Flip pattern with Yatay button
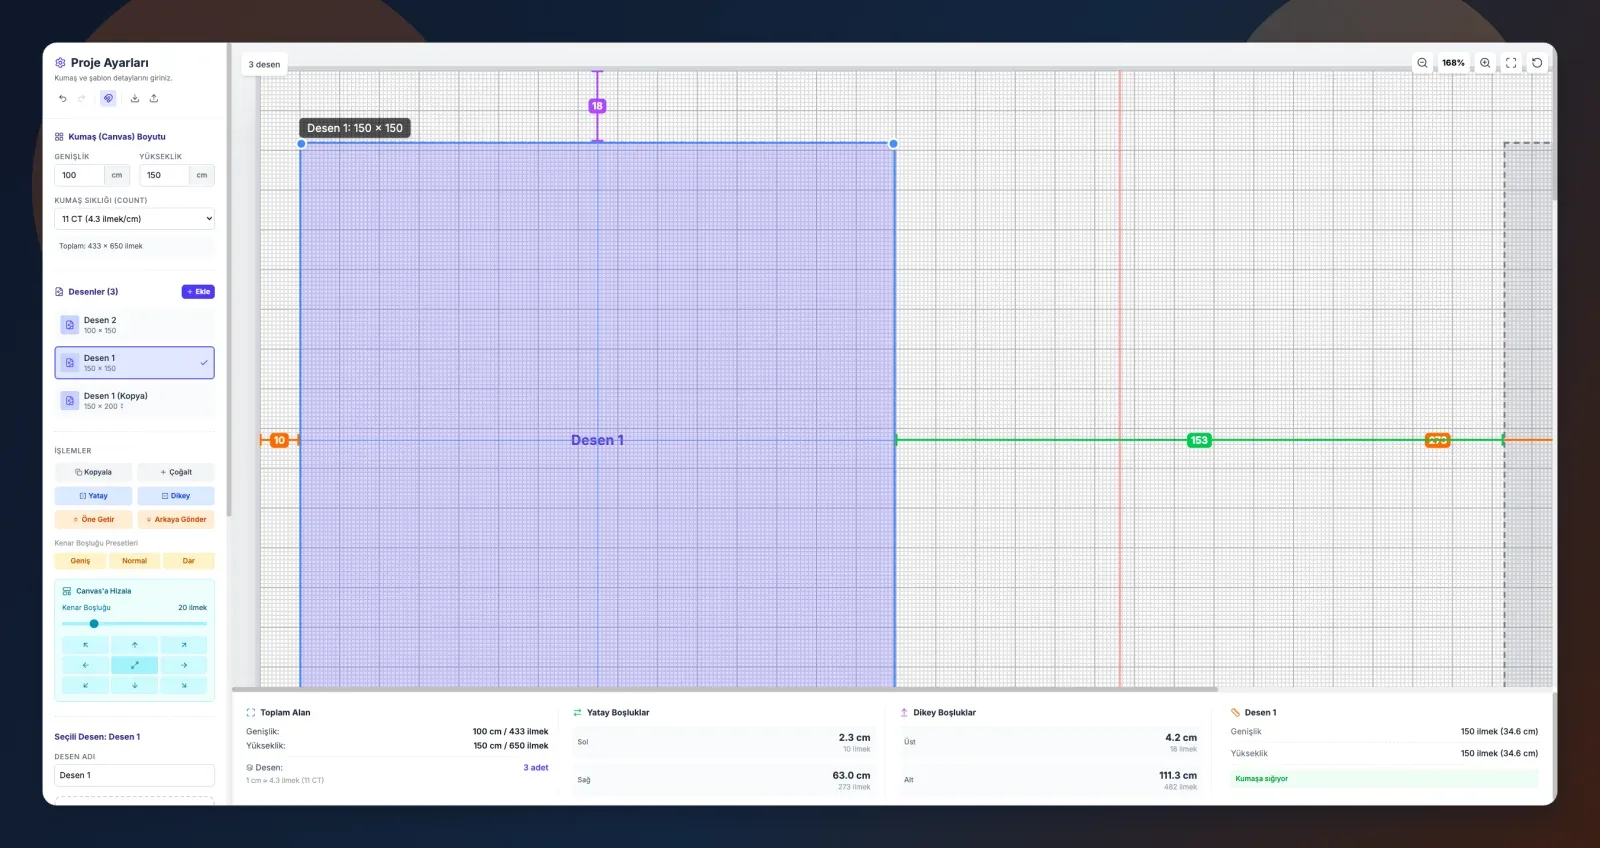Screen dimensions: 1600x848 click(x=93, y=496)
